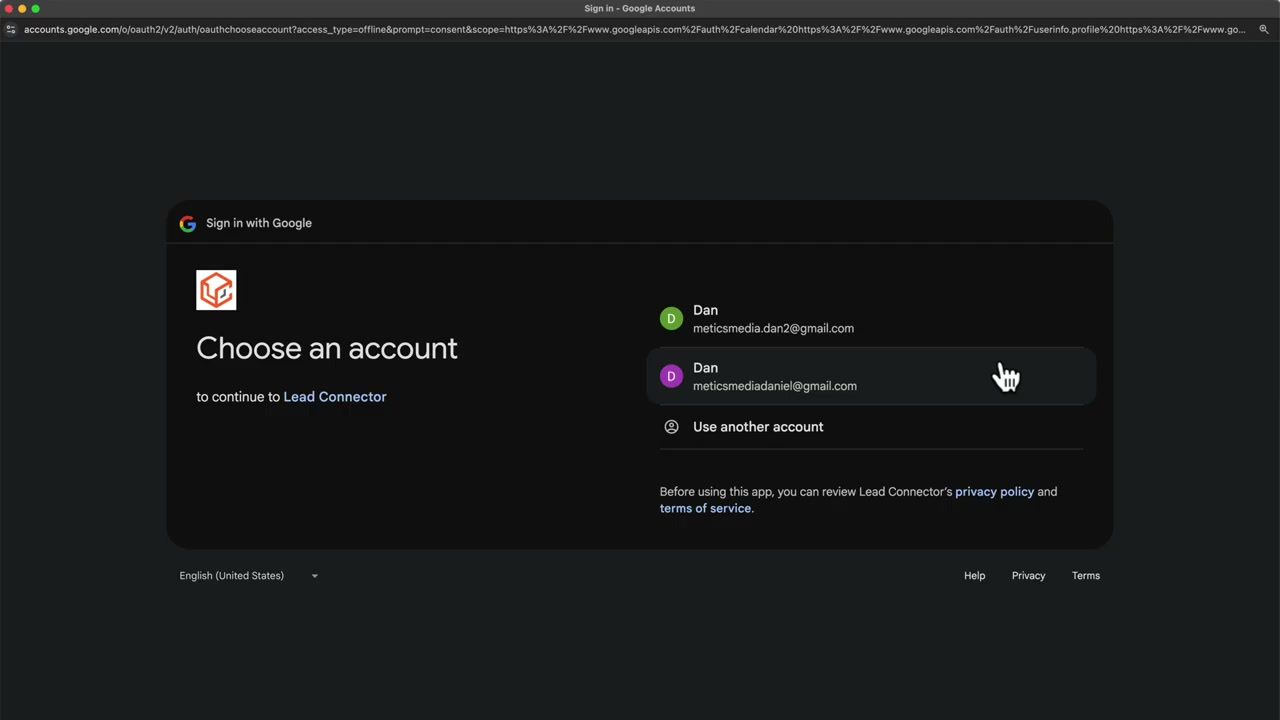This screenshot has height=720, width=1280.
Task: Choose account meticsmediadaniel@gmail.com
Action: click(x=871, y=376)
